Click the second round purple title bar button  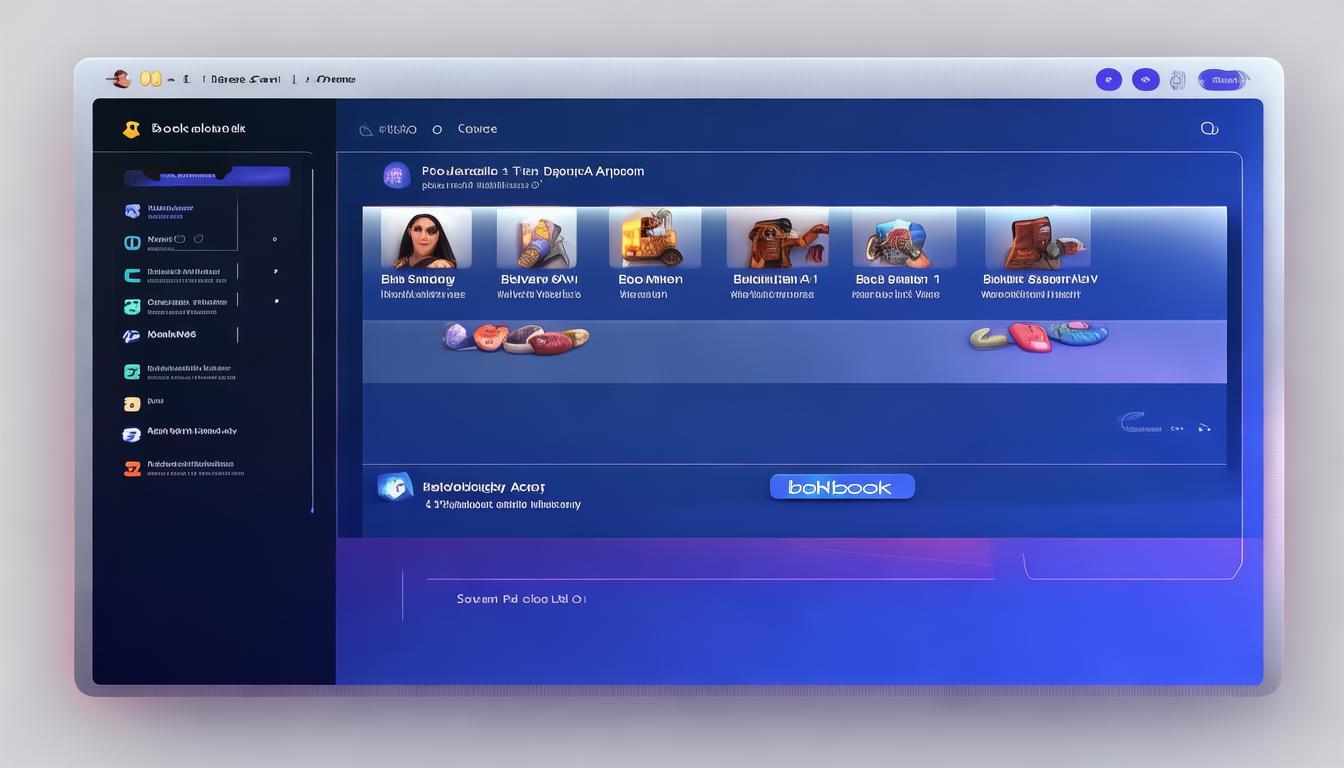1145,80
